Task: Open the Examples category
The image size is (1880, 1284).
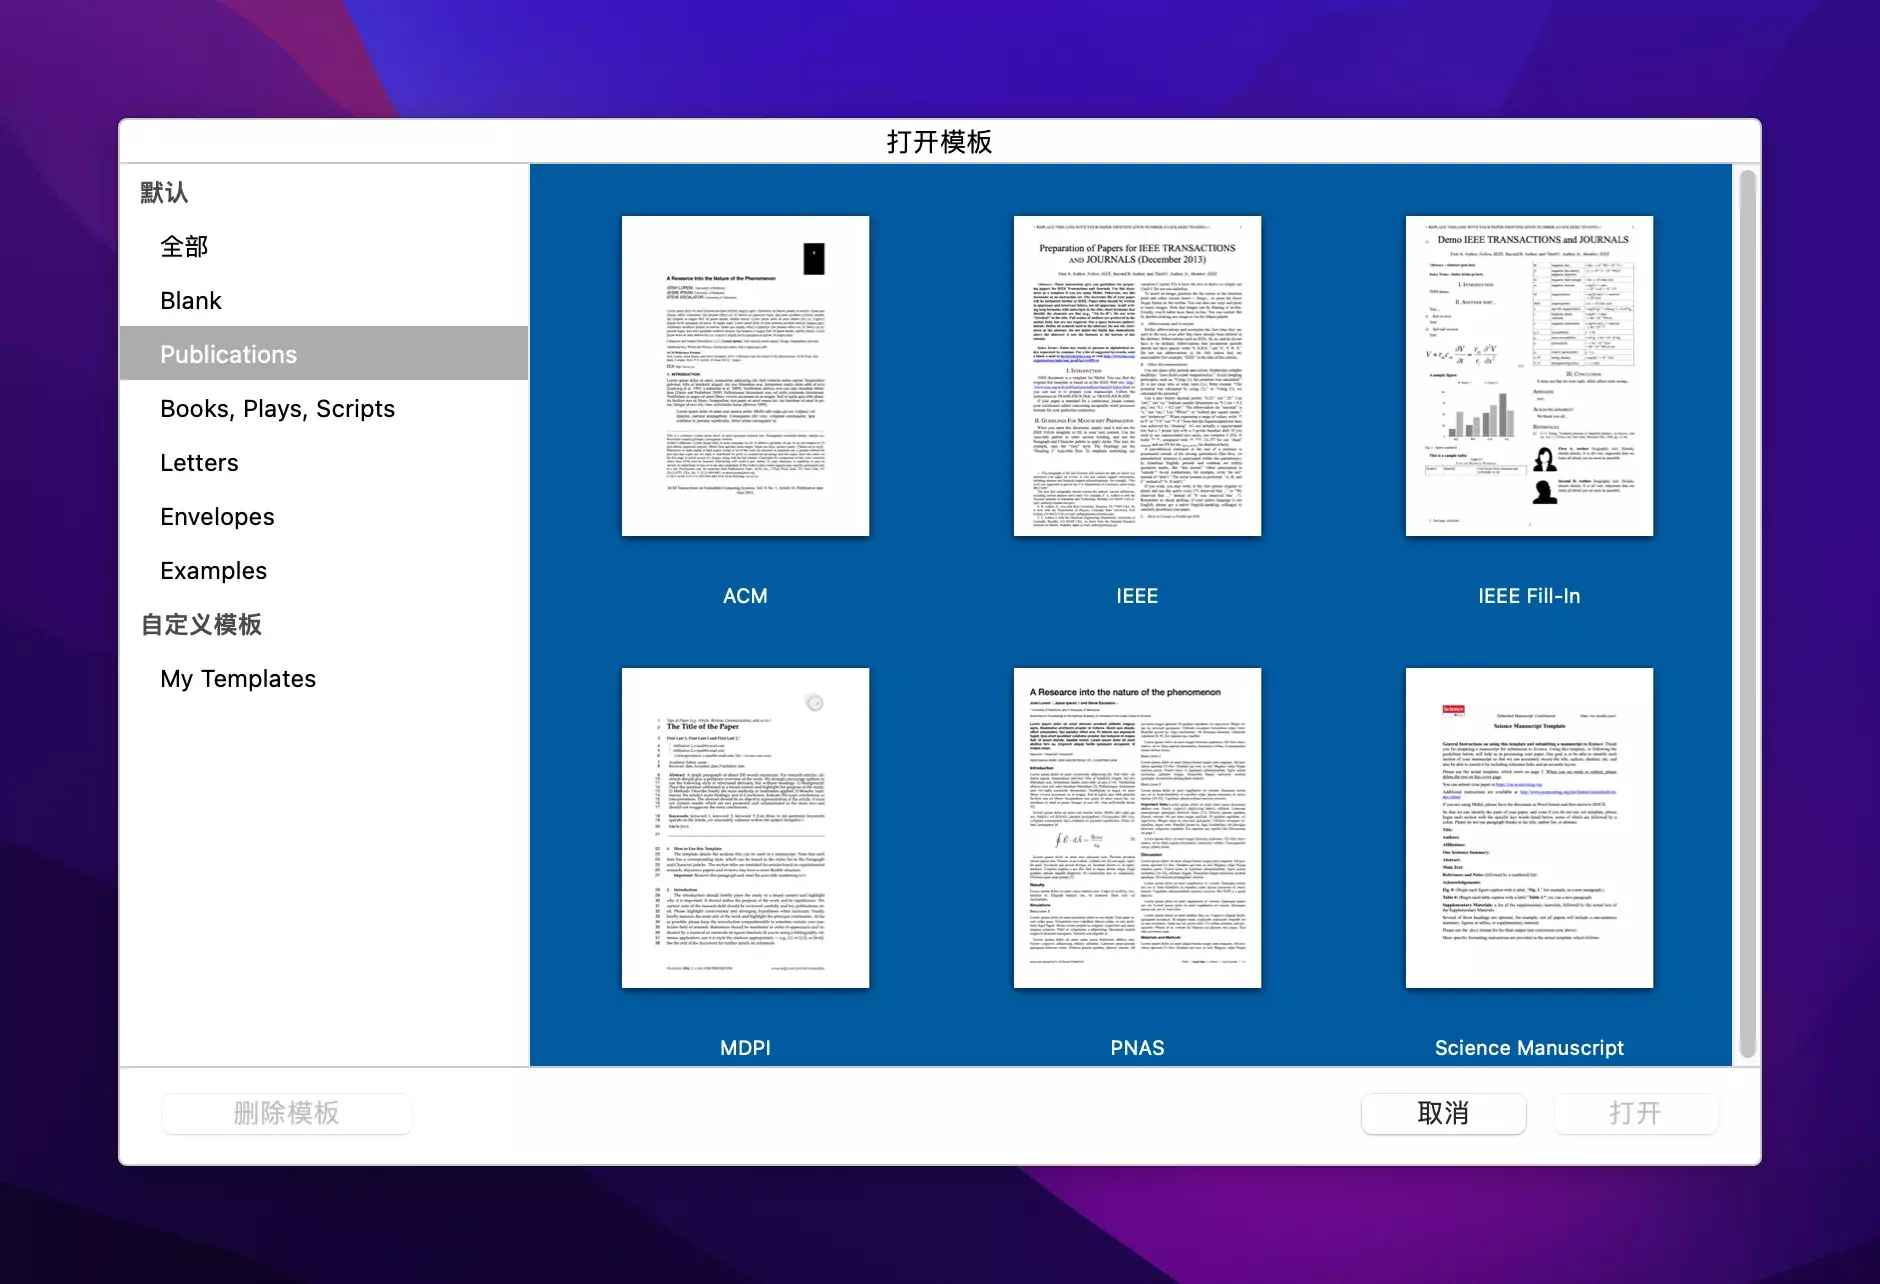Action: pos(324,570)
